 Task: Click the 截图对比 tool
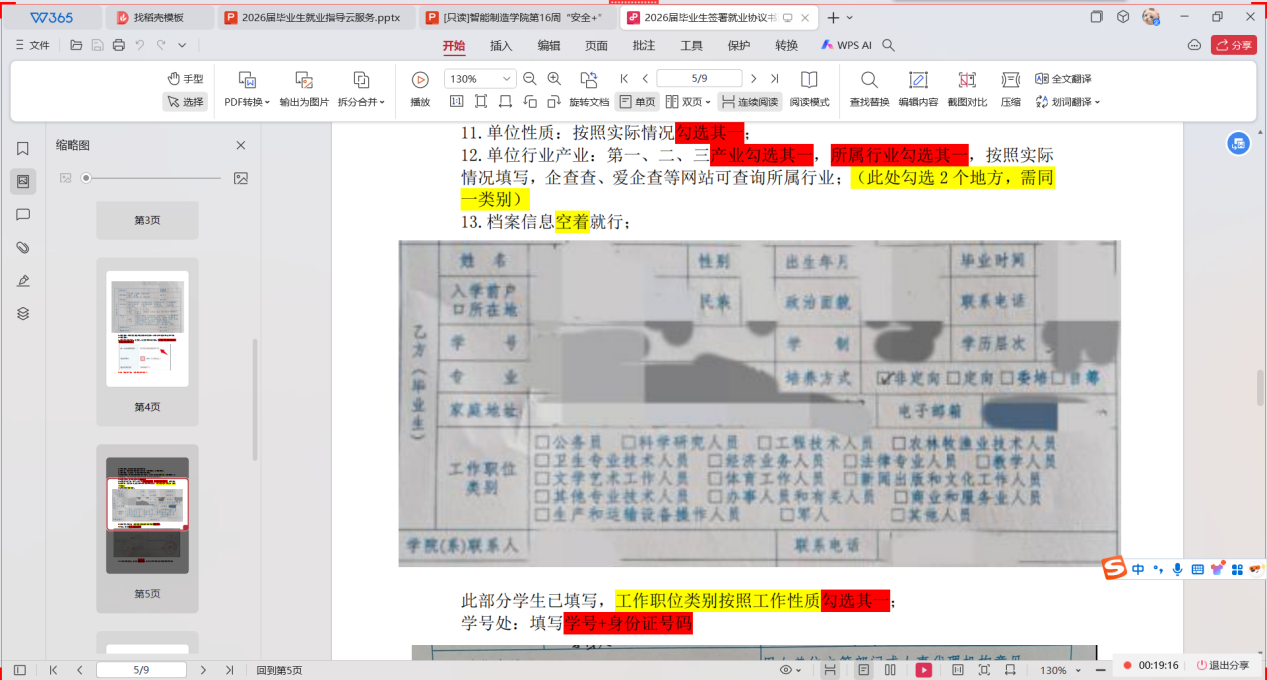(x=967, y=81)
